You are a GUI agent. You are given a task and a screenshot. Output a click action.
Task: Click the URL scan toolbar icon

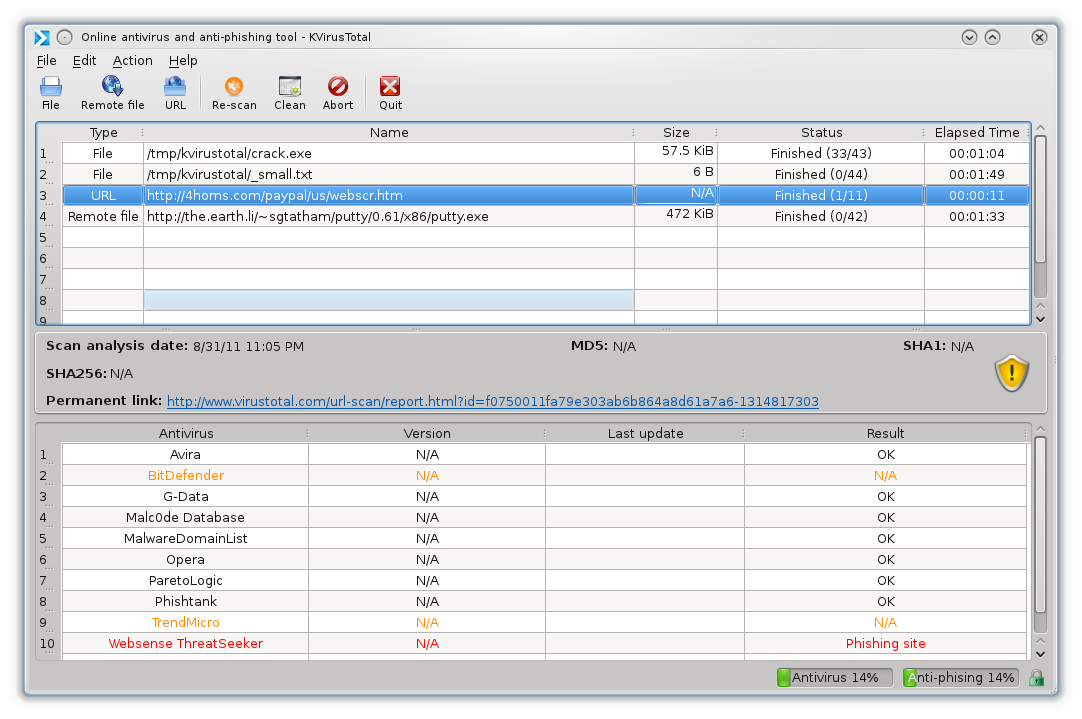click(x=175, y=93)
